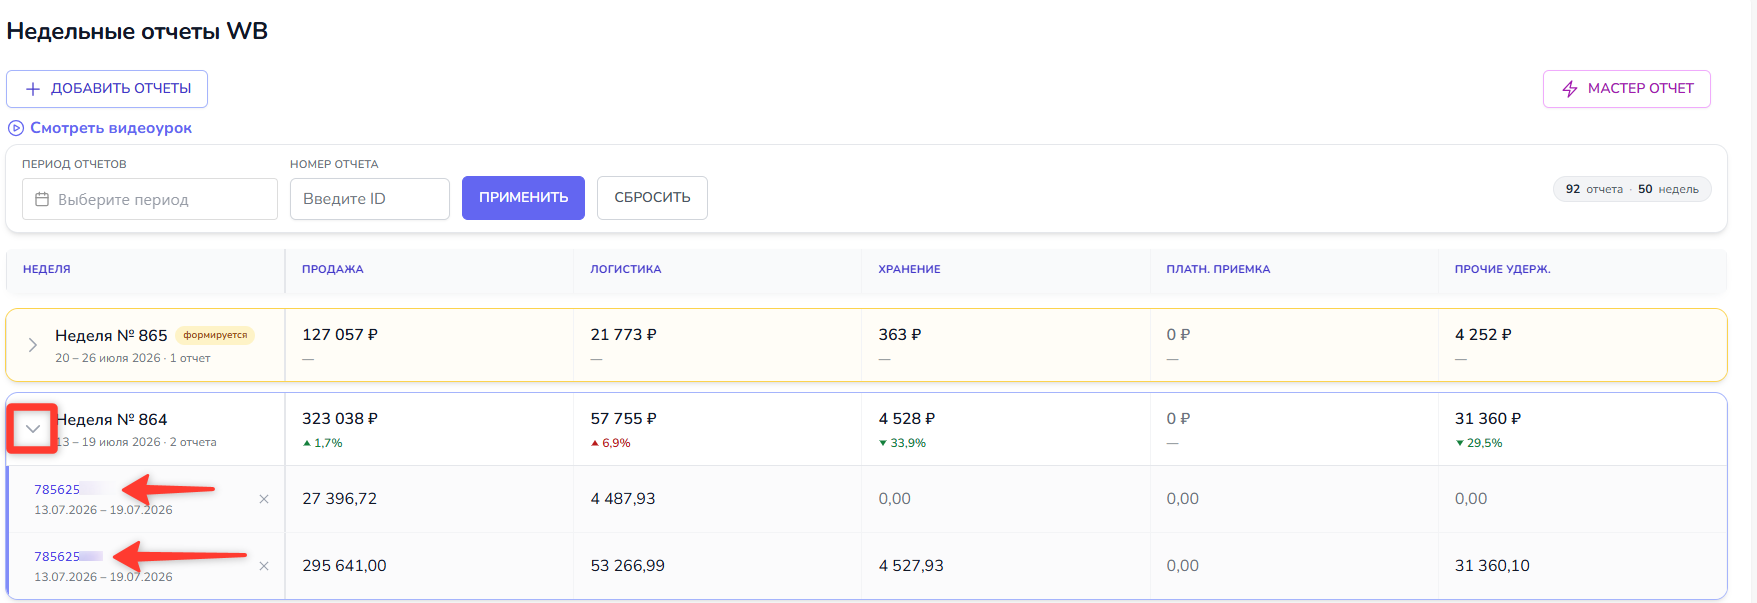Click the 92 отчета 50 недель badge

click(x=1632, y=189)
